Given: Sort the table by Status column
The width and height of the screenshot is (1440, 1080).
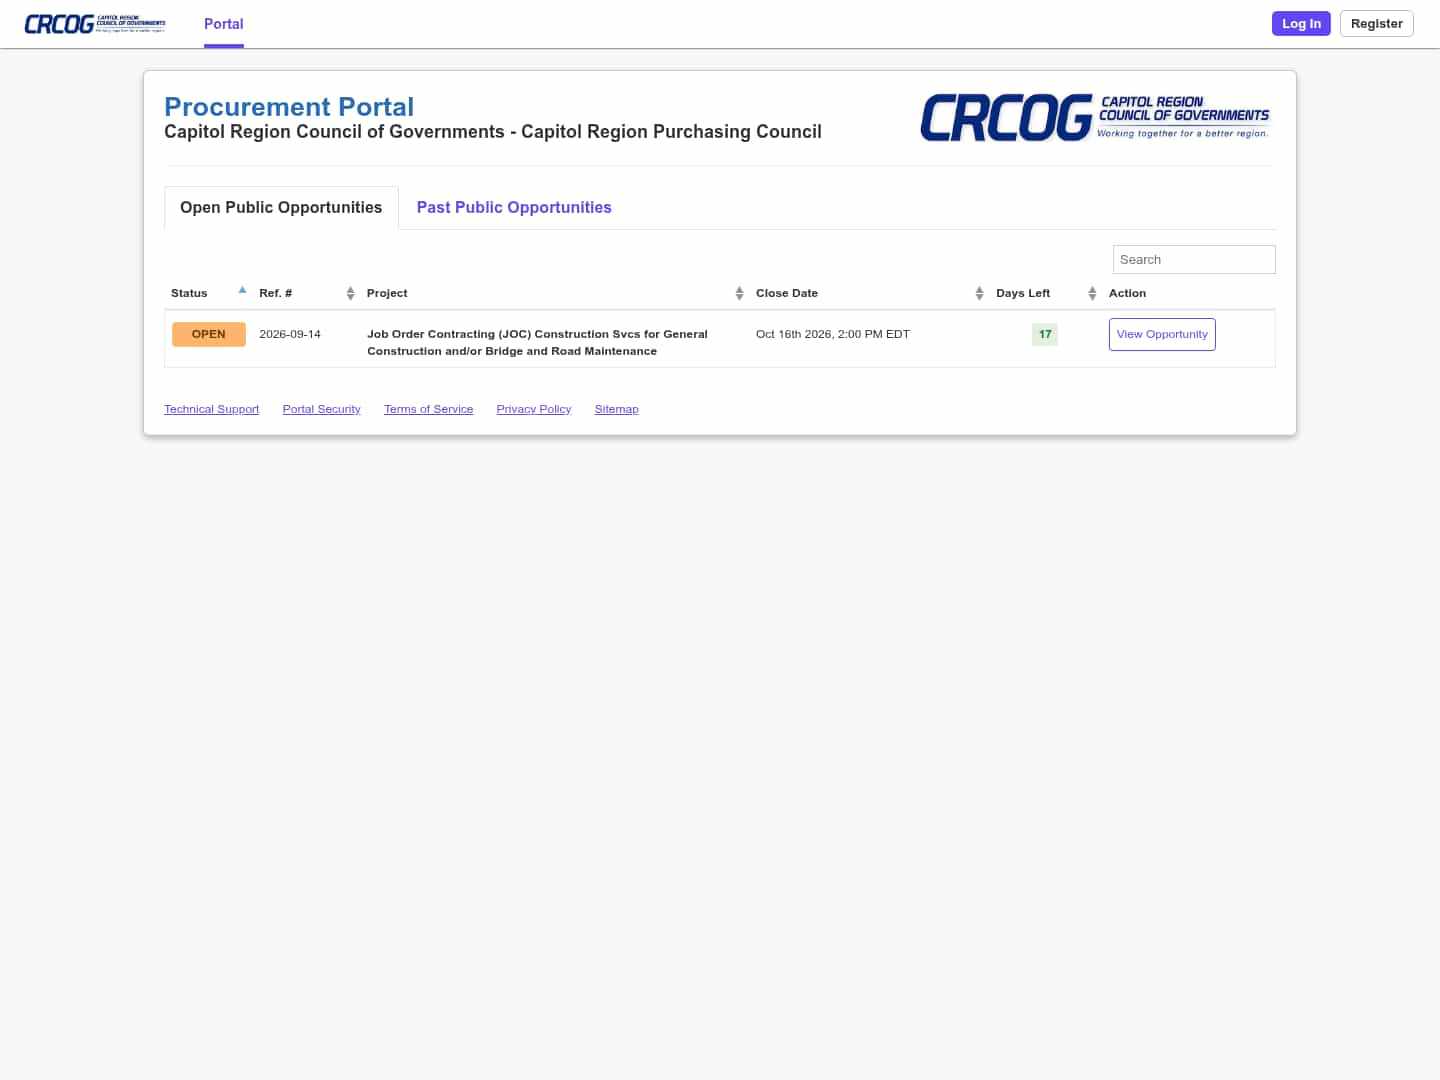Looking at the screenshot, I should coord(208,293).
